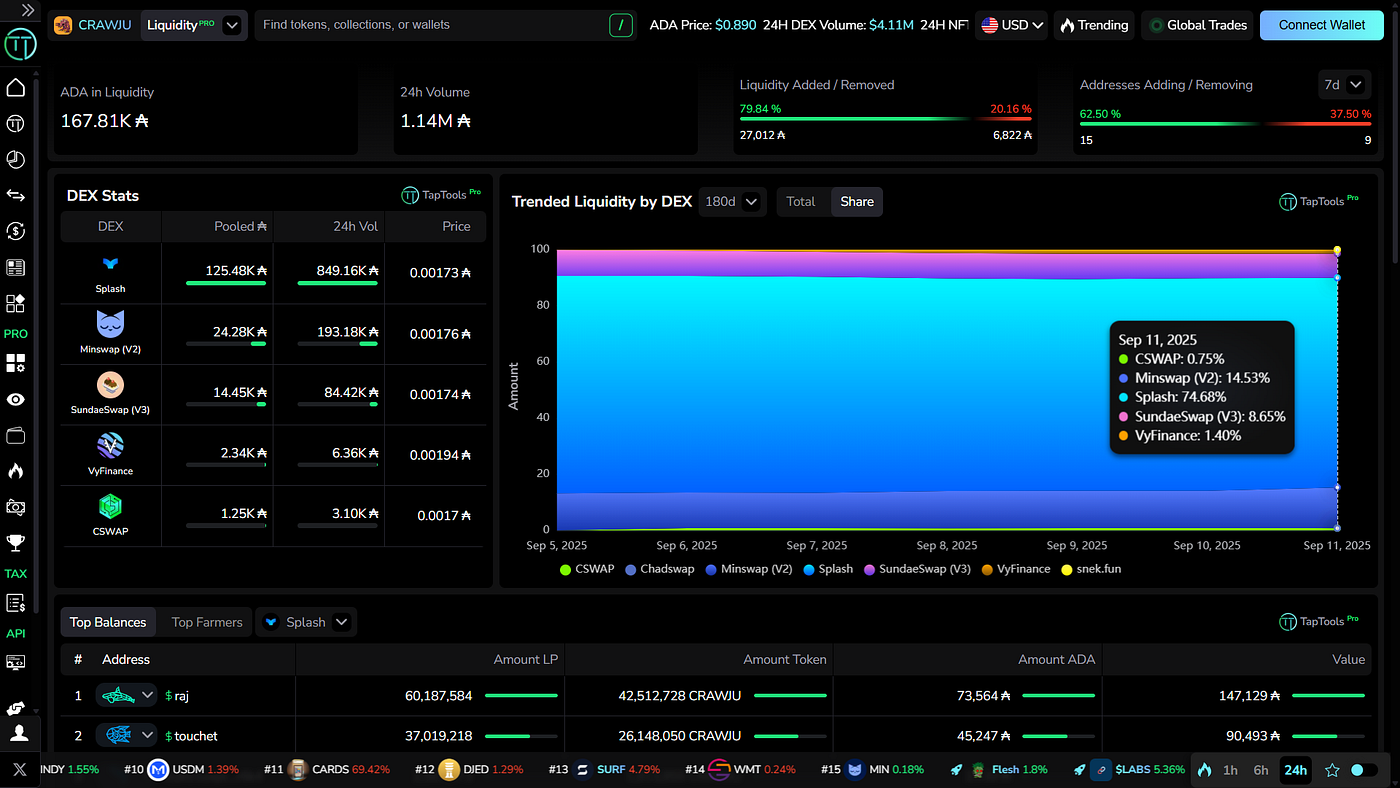
Task: Click the slash shortcut search button
Action: click(621, 25)
